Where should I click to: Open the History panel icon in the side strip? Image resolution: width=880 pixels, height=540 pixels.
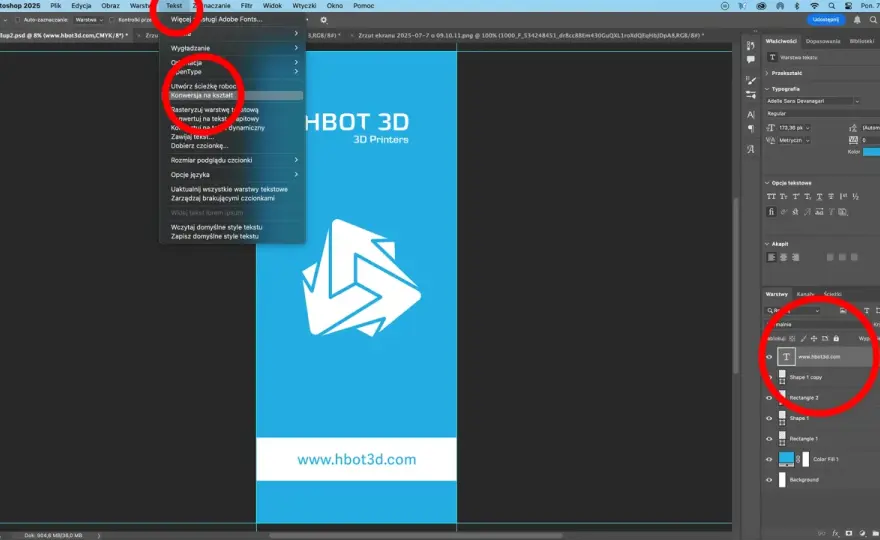point(750,45)
